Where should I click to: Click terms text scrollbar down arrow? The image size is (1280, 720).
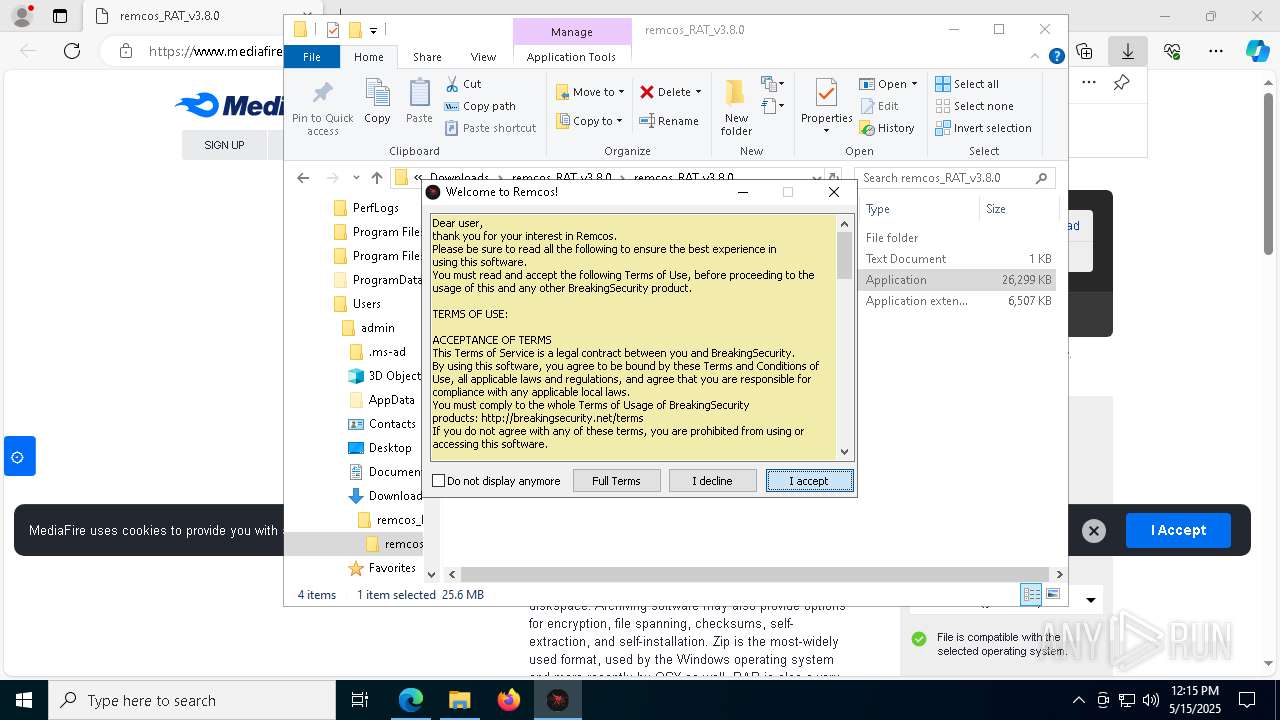tap(844, 452)
